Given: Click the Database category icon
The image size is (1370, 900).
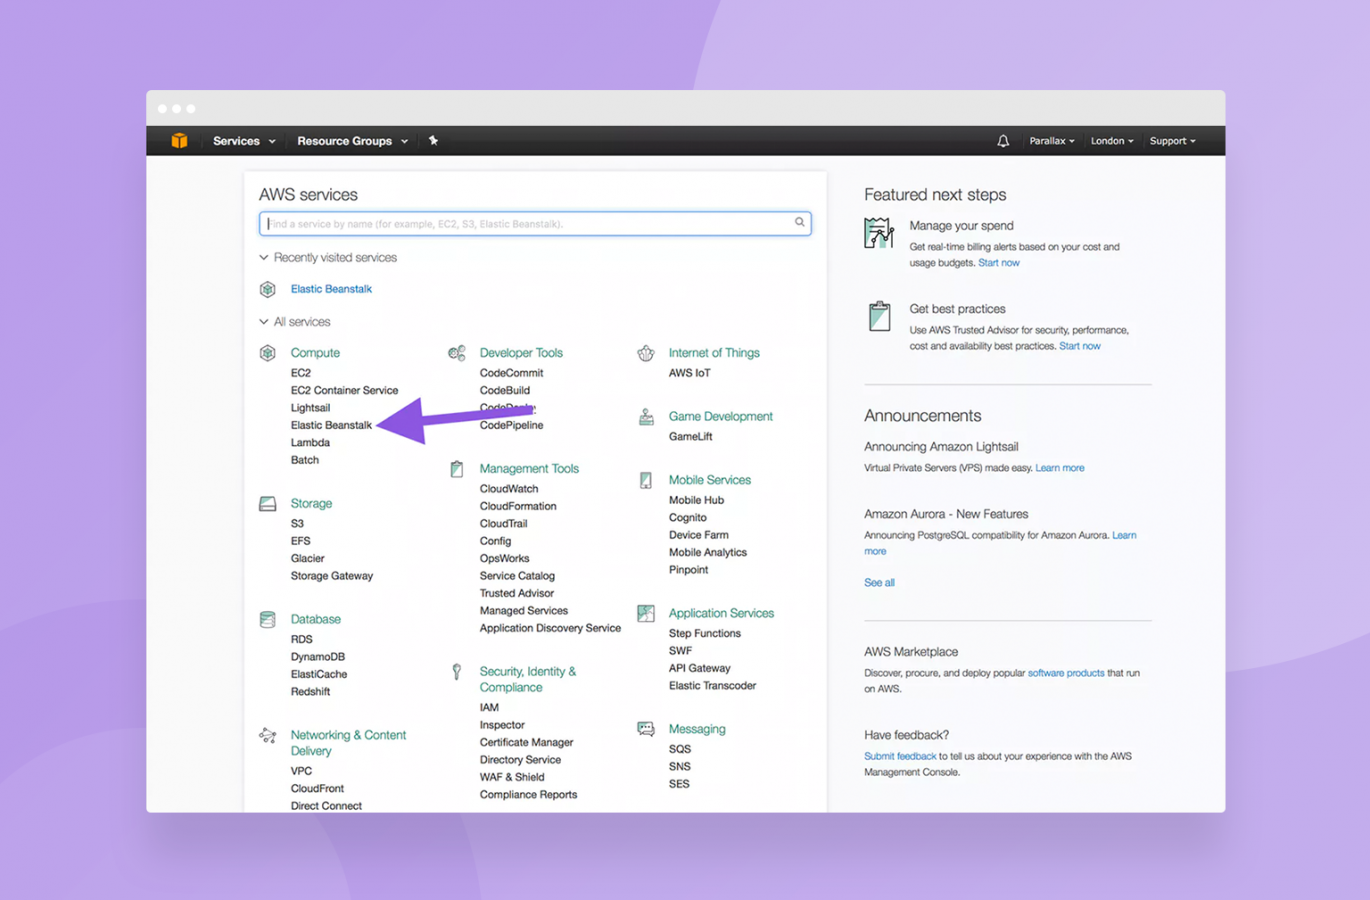Looking at the screenshot, I should (268, 620).
